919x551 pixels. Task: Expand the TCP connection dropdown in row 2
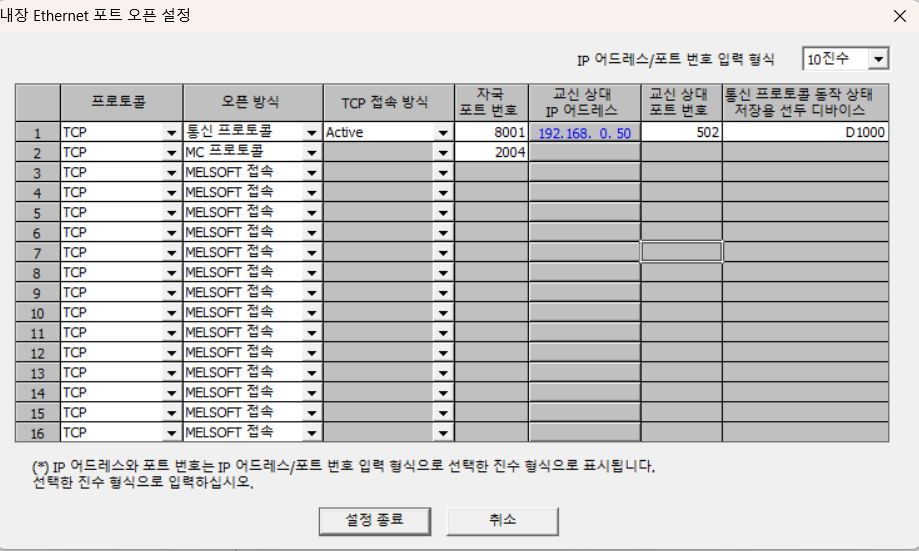click(443, 153)
